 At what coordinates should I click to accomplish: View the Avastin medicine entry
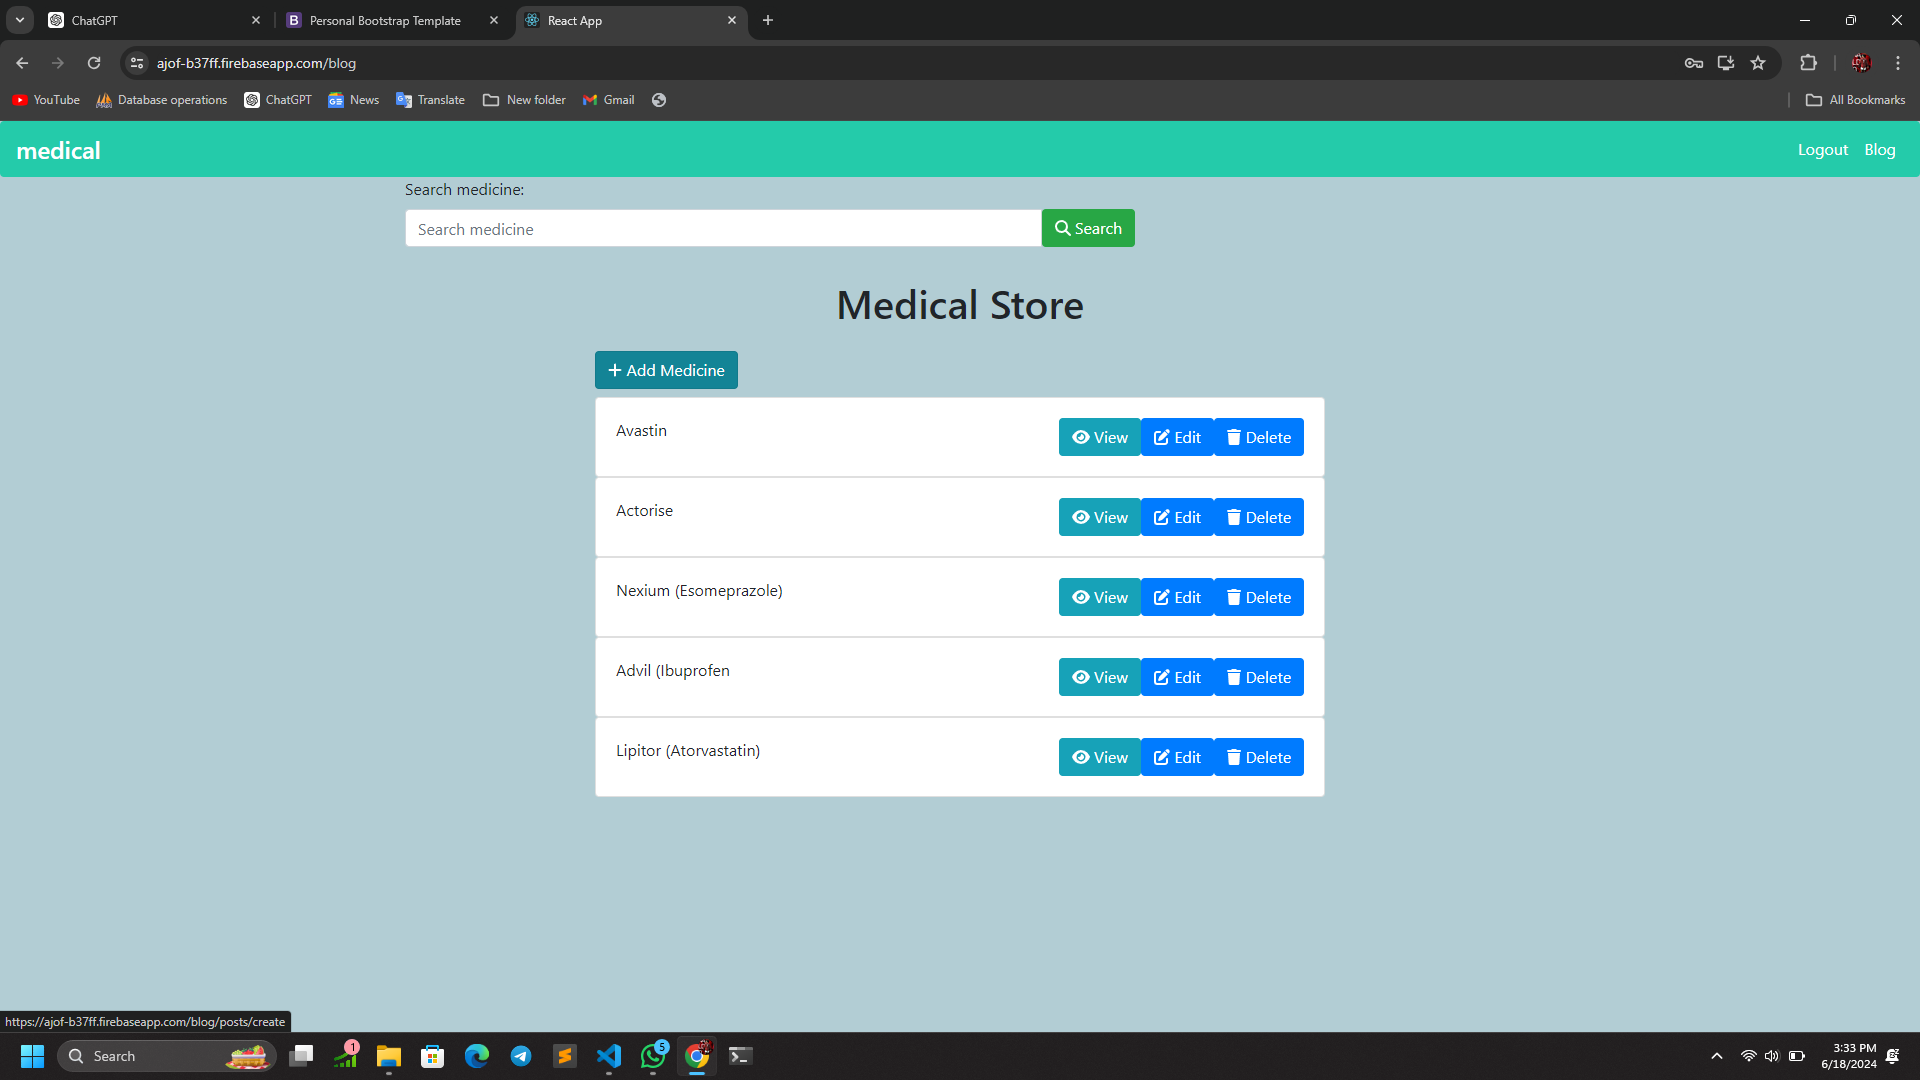coord(1099,437)
